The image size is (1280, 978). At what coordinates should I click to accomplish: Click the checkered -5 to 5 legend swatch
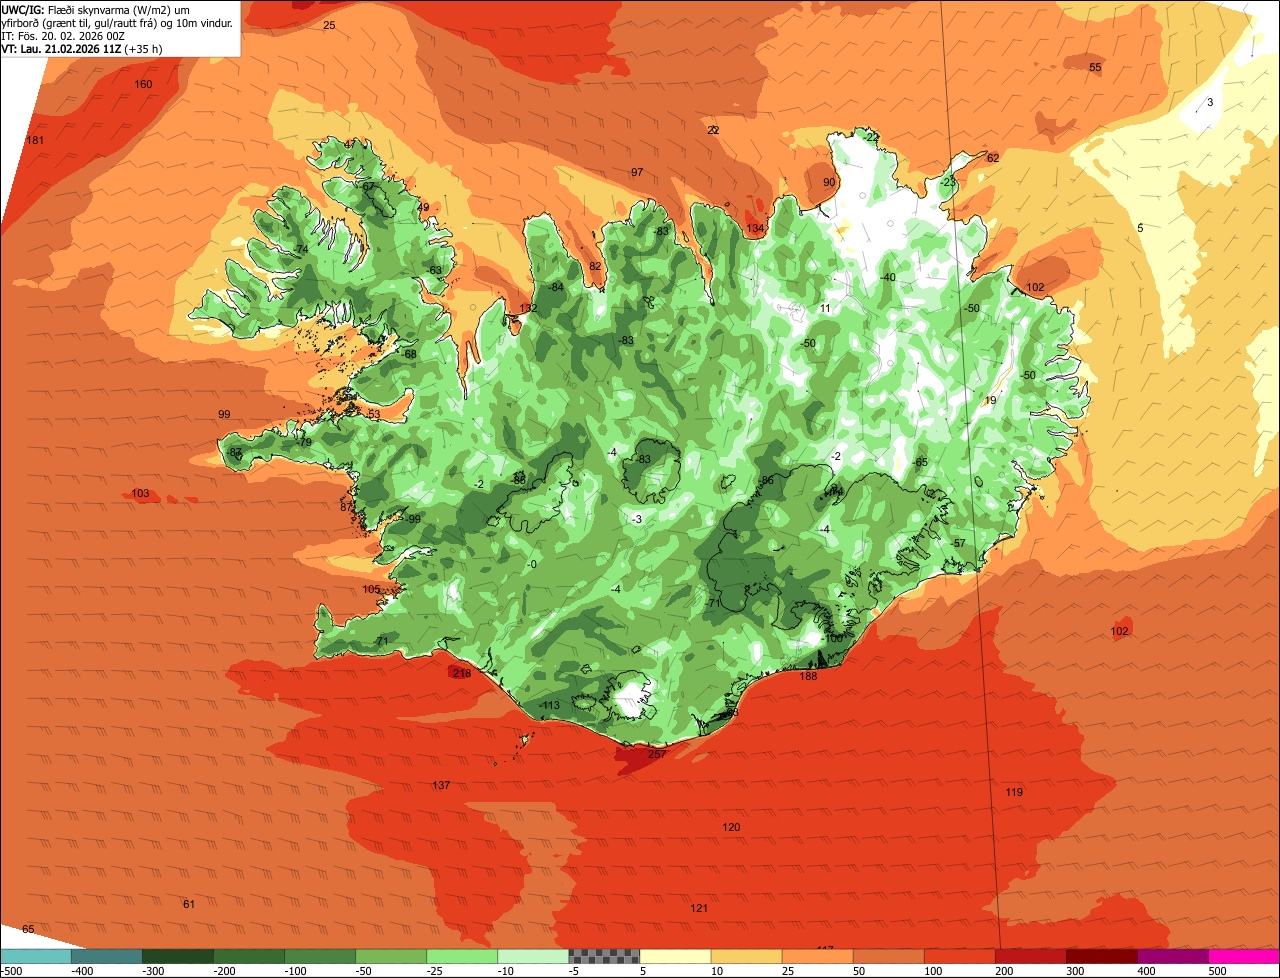coord(604,956)
